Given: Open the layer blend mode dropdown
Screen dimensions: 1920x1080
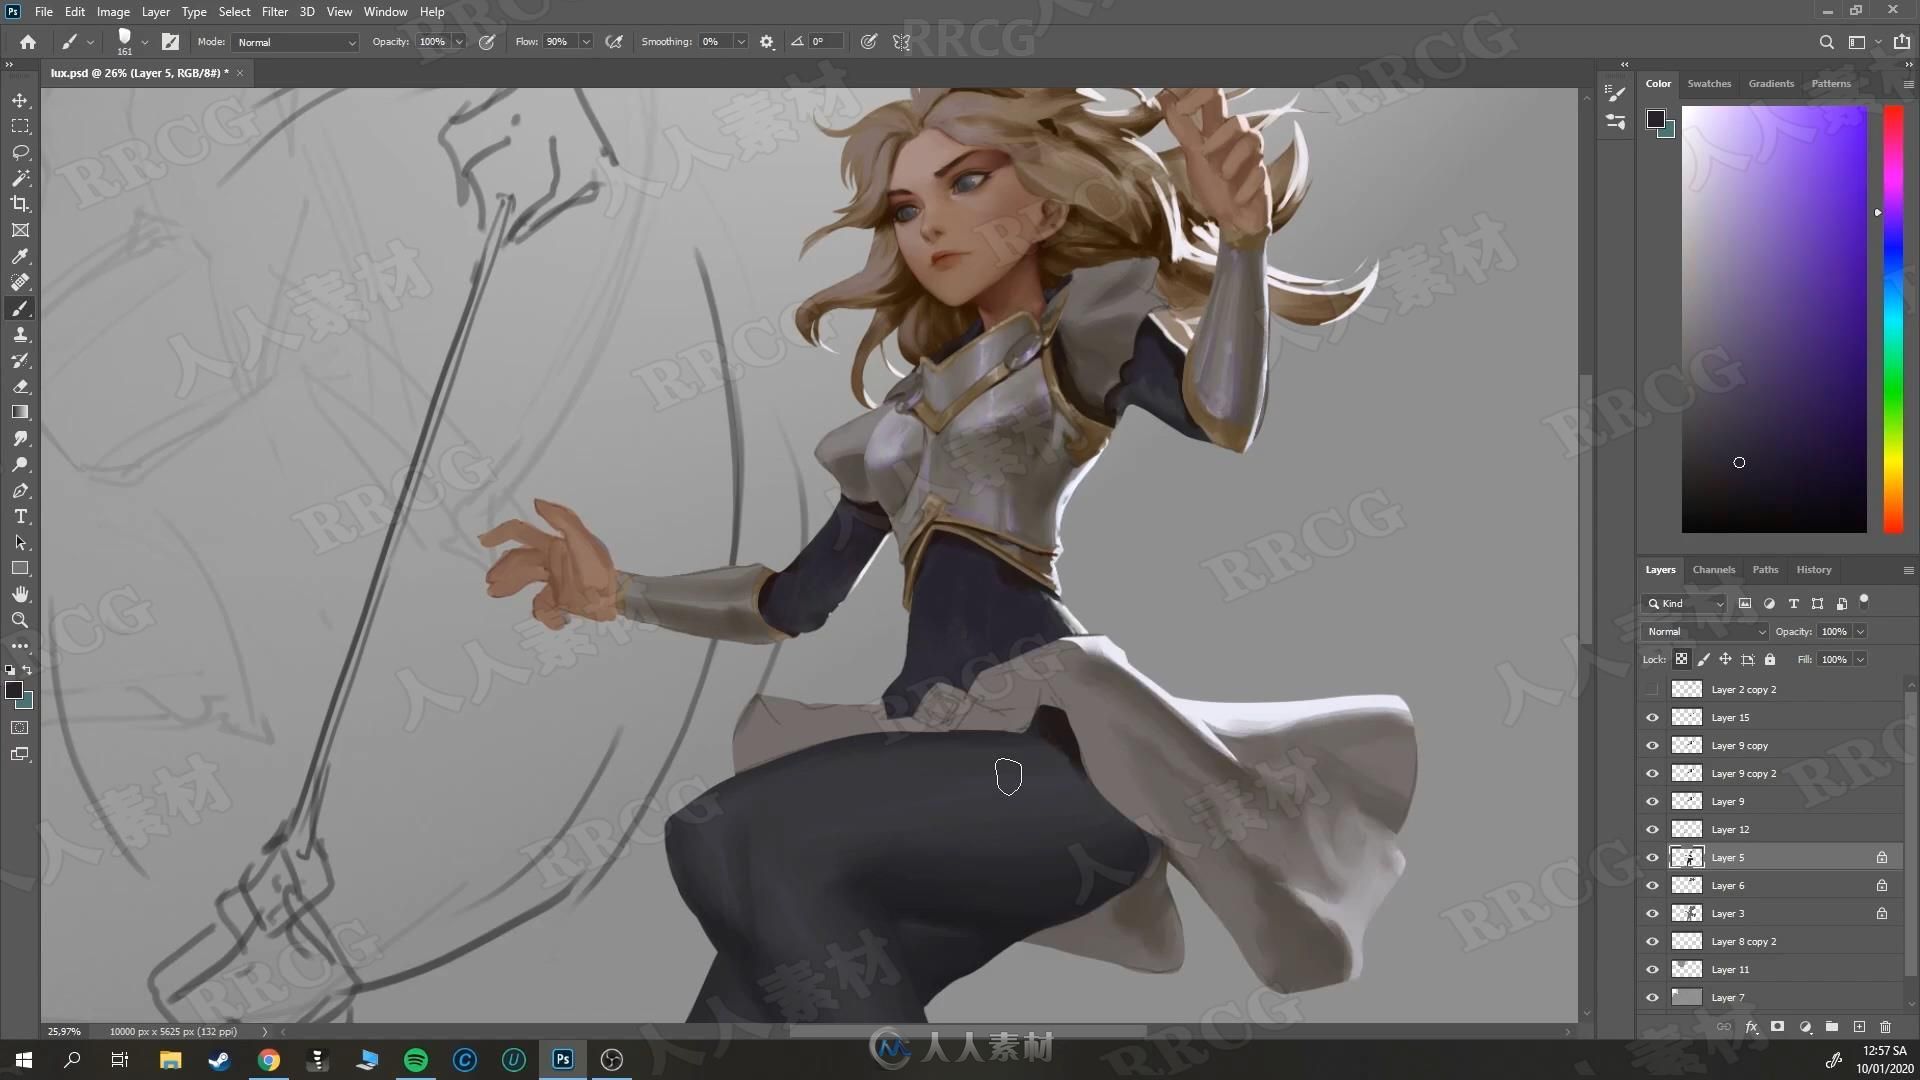Looking at the screenshot, I should [1706, 631].
